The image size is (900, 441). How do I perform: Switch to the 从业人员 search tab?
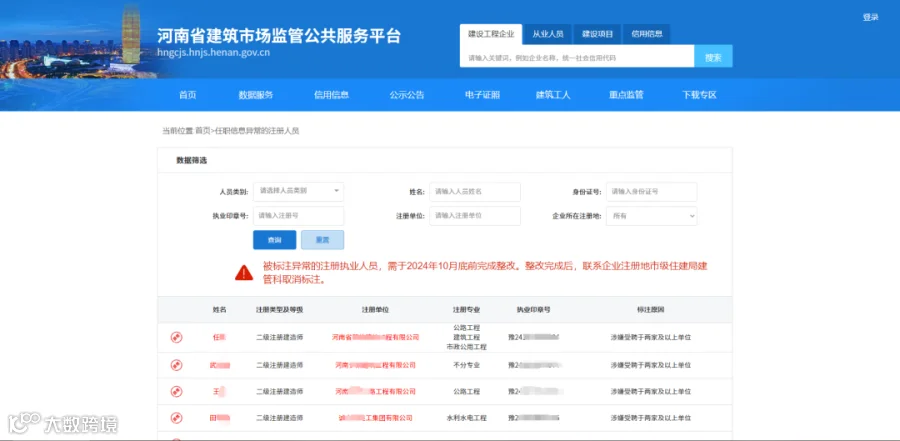coord(548,34)
